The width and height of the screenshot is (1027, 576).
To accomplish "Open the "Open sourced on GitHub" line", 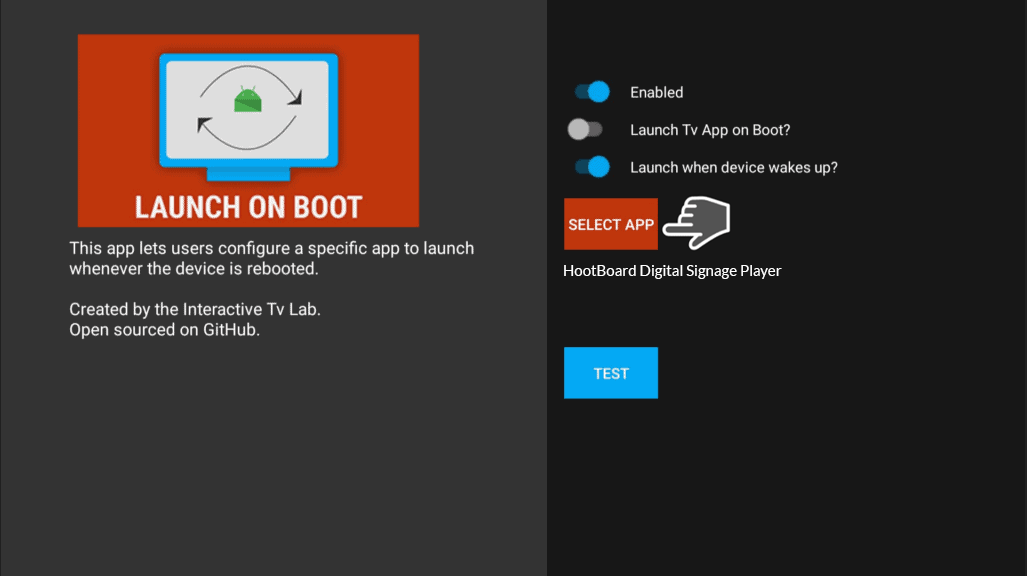I will coord(164,329).
